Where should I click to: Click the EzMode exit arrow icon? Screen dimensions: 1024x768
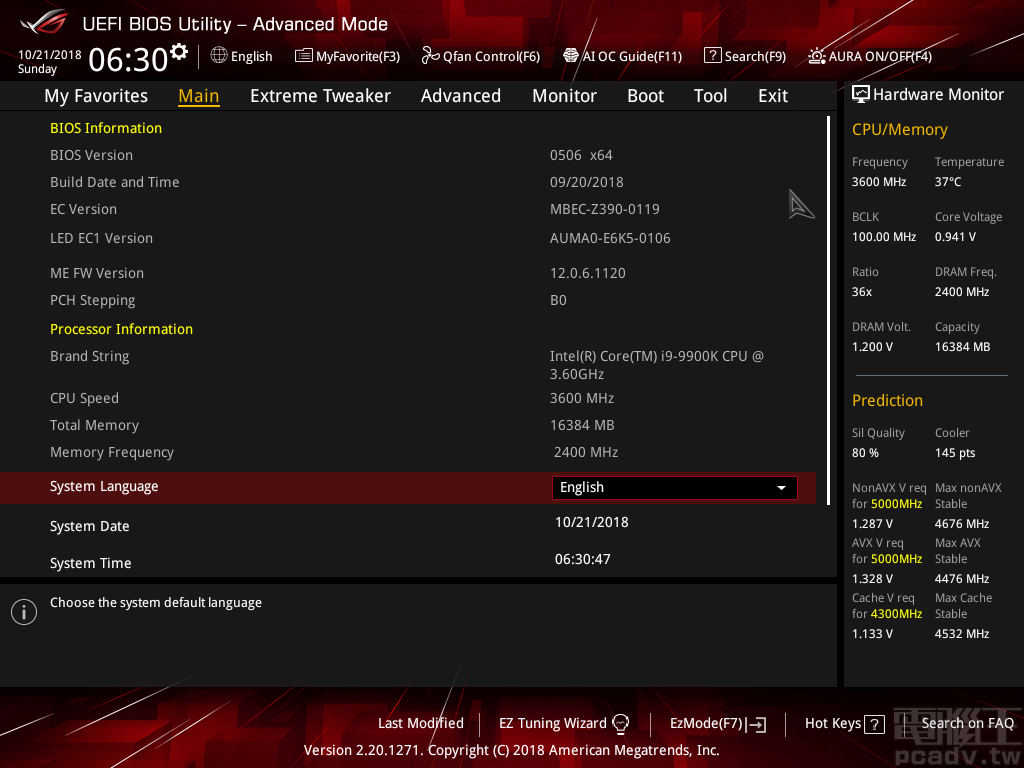(x=757, y=724)
